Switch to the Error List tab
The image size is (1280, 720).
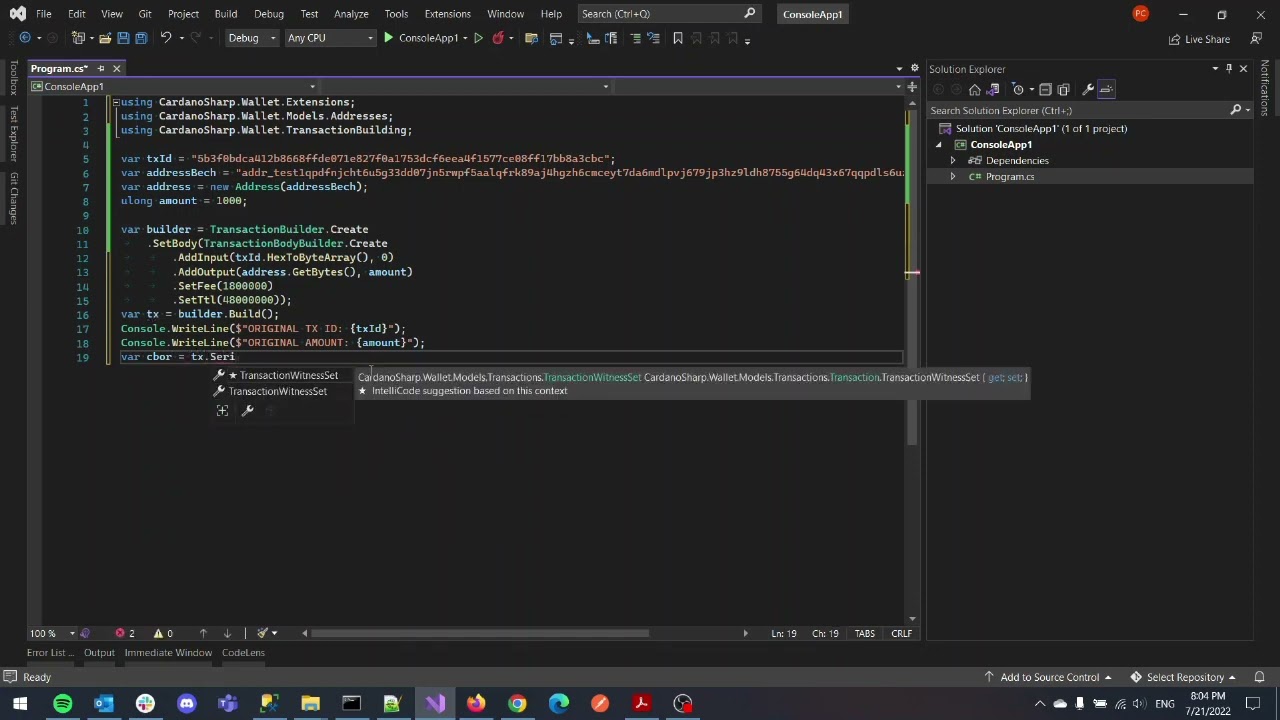pos(50,652)
